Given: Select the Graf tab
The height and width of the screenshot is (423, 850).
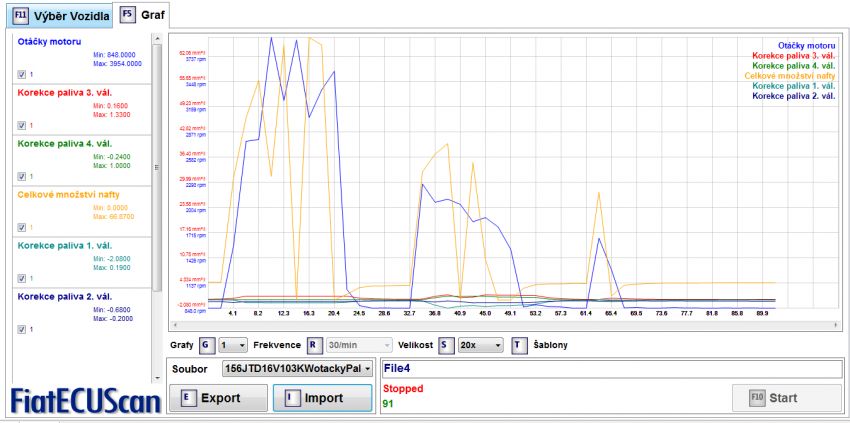Looking at the screenshot, I should [x=144, y=16].
